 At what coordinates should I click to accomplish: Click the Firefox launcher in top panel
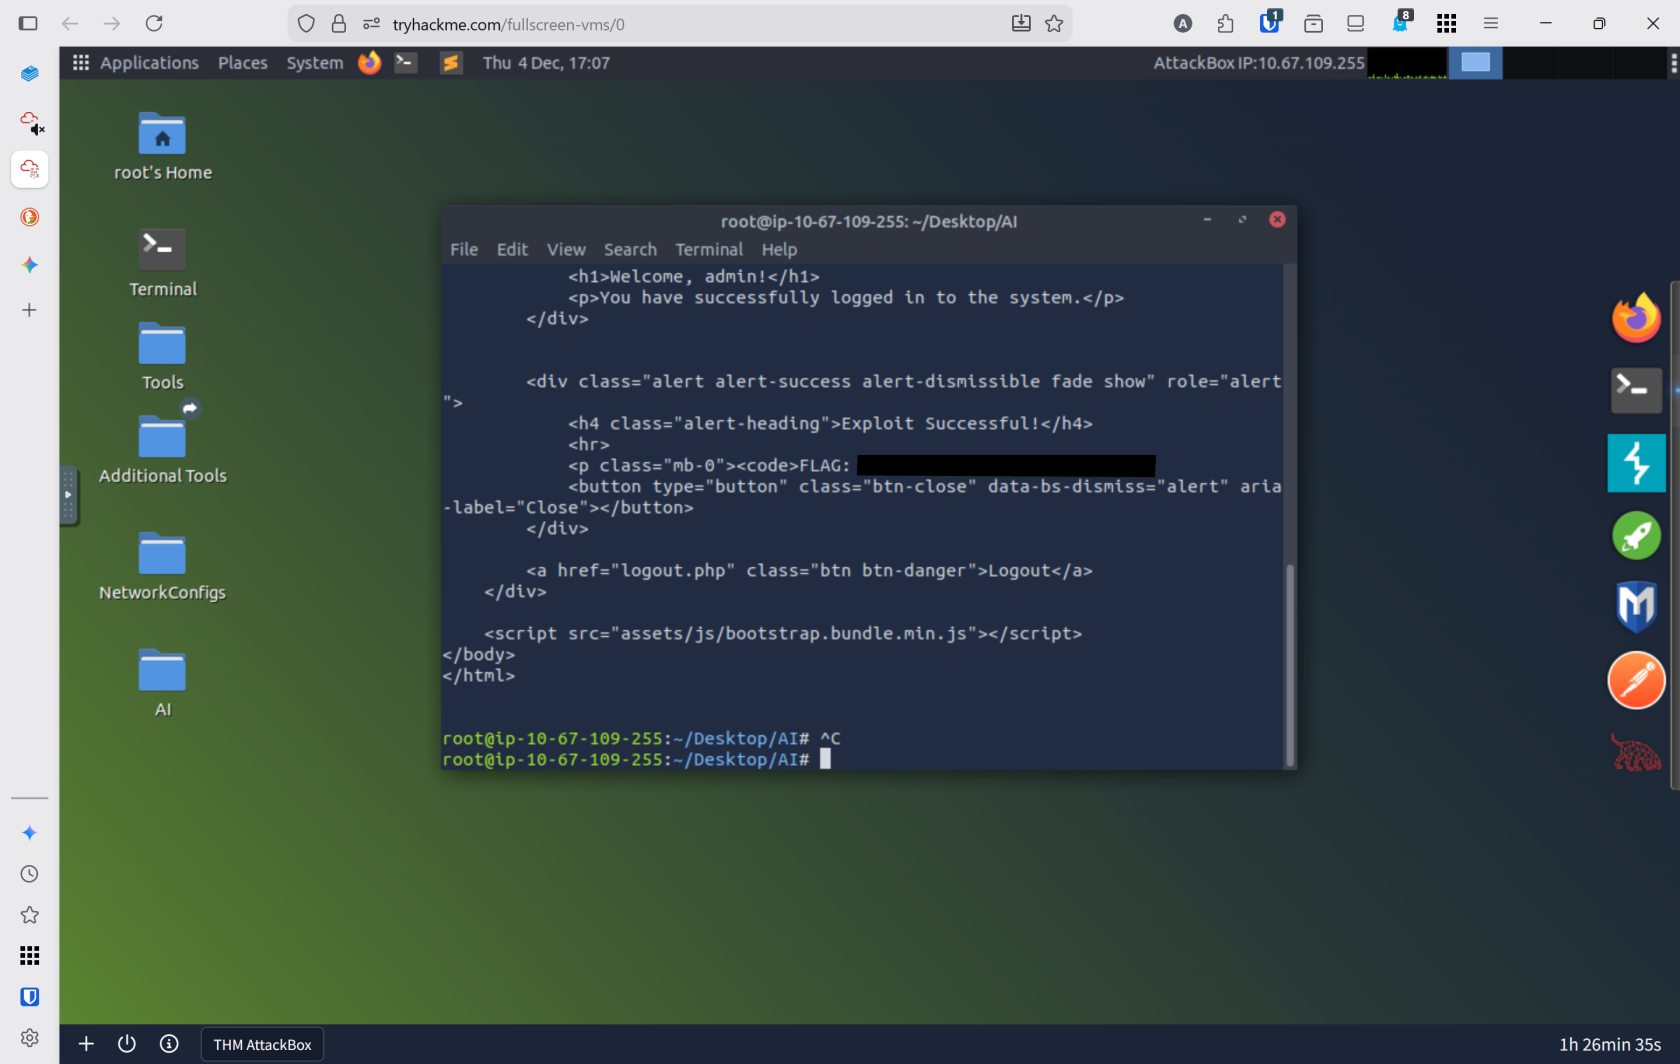pyautogui.click(x=370, y=63)
